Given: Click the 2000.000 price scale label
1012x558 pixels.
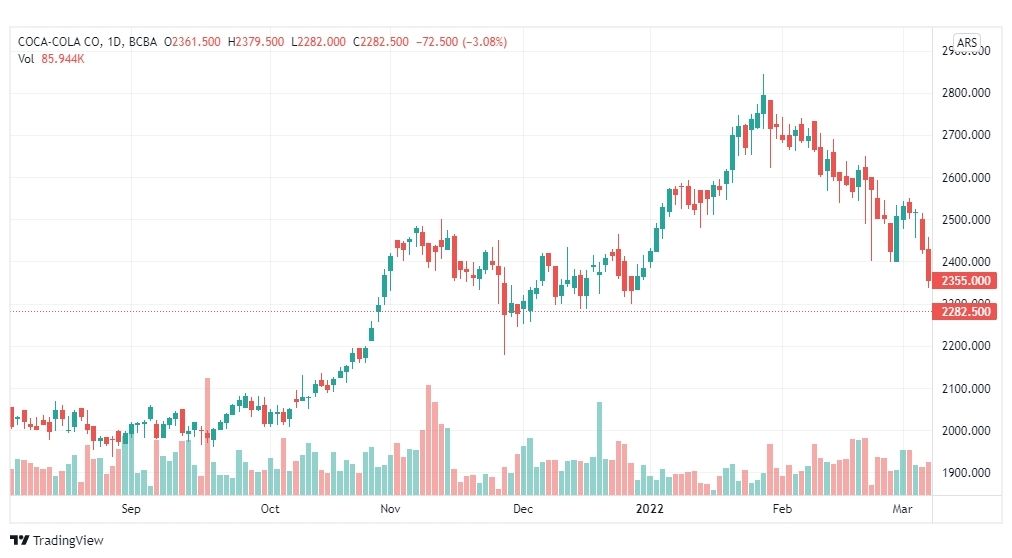Looking at the screenshot, I should pos(966,431).
